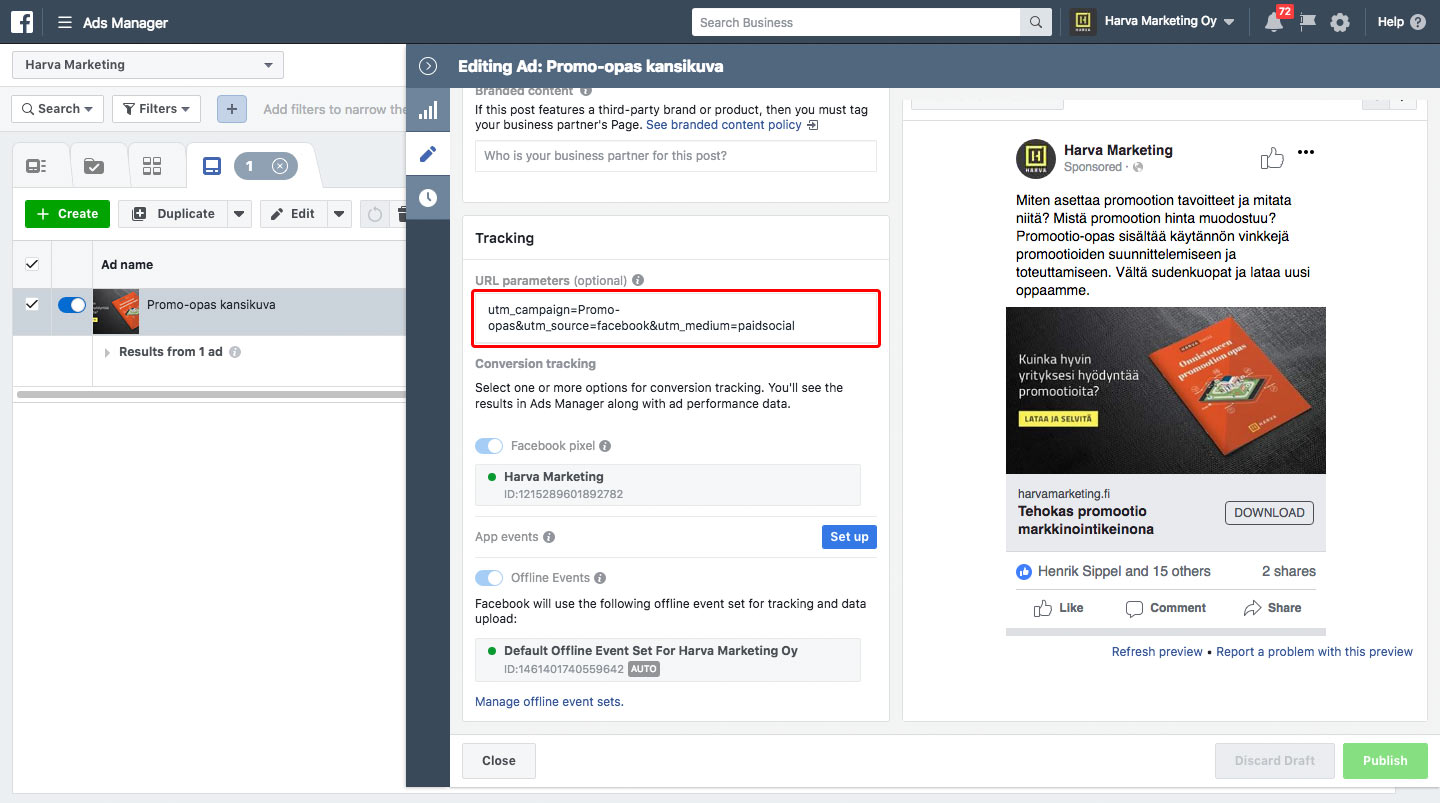Click the Comment button in preview
The height and width of the screenshot is (803, 1440).
(x=1166, y=608)
